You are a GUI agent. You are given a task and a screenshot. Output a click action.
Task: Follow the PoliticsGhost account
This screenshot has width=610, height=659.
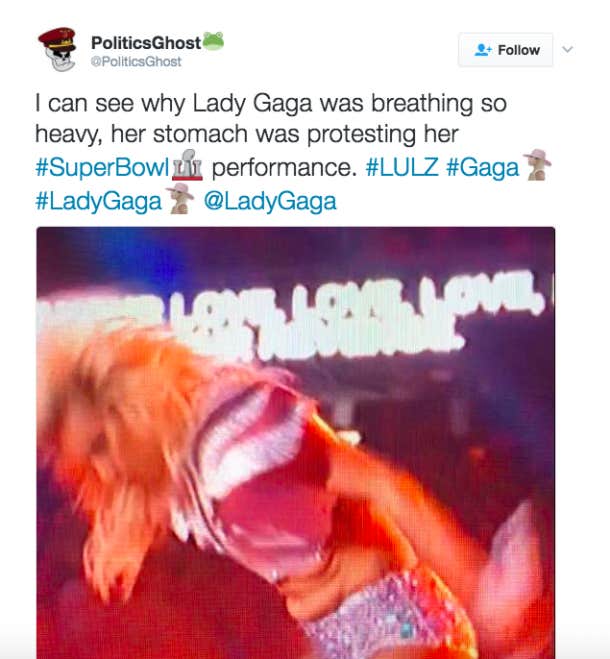(506, 50)
